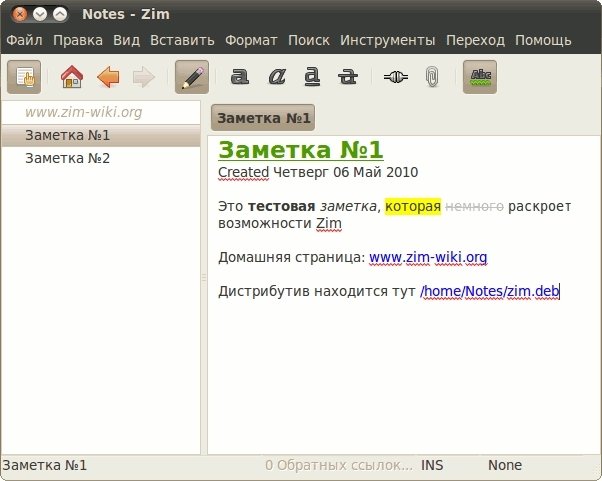The width and height of the screenshot is (602, 481).
Task: Toggle the spell check button
Action: pyautogui.click(x=480, y=76)
